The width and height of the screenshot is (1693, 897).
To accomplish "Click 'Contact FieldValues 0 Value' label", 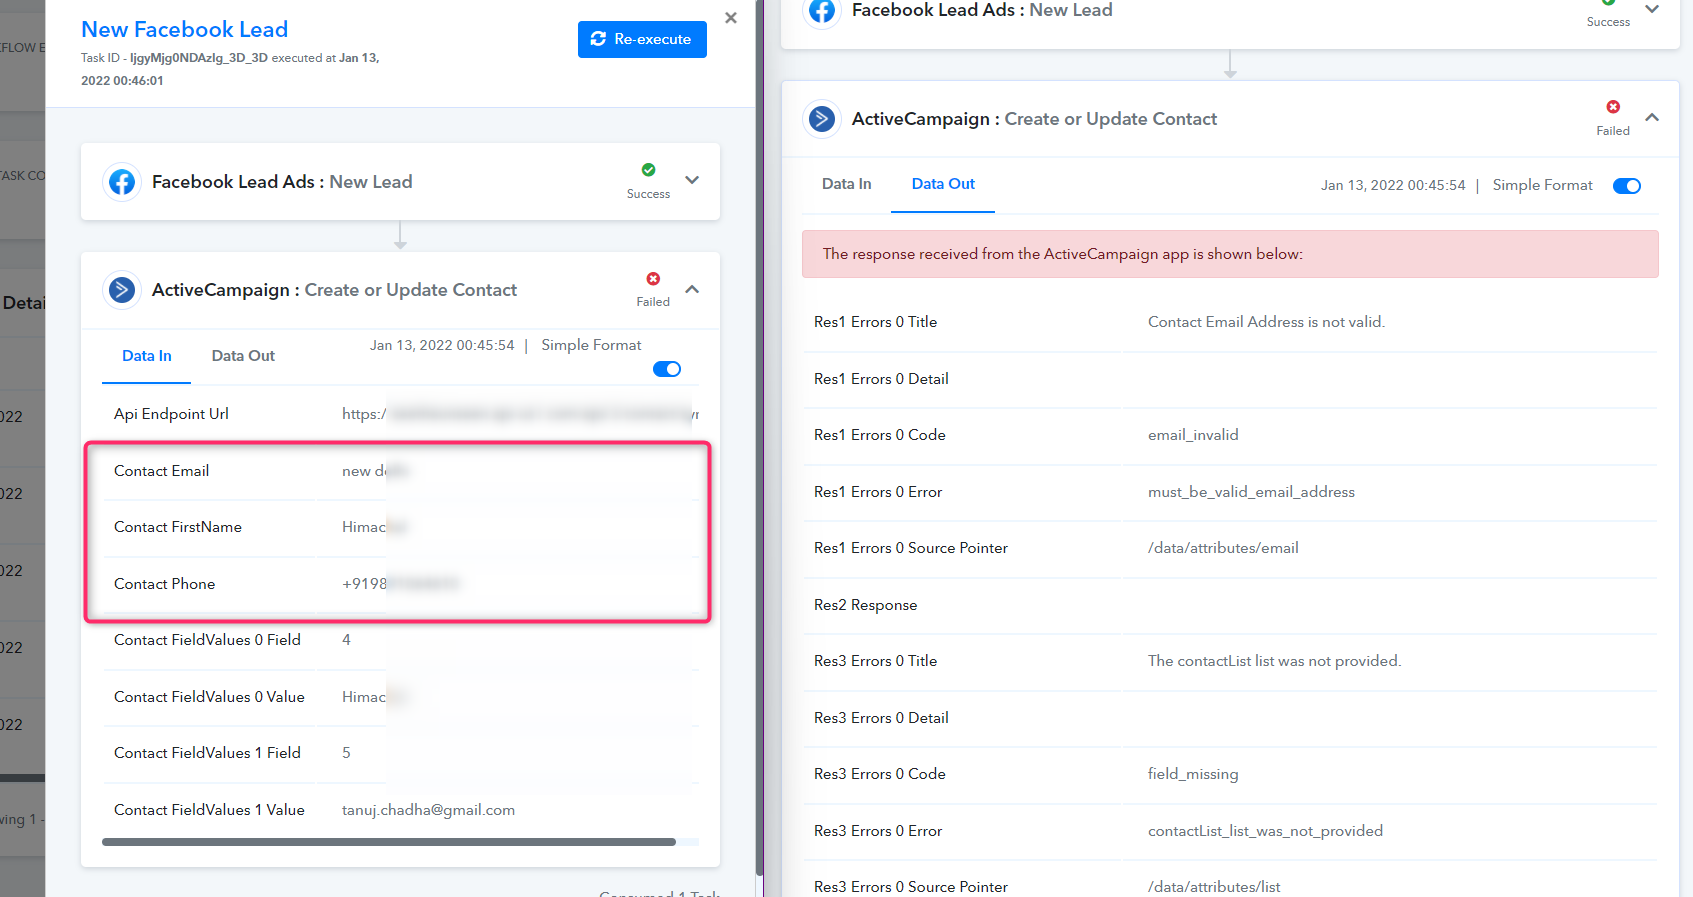I will 209,697.
